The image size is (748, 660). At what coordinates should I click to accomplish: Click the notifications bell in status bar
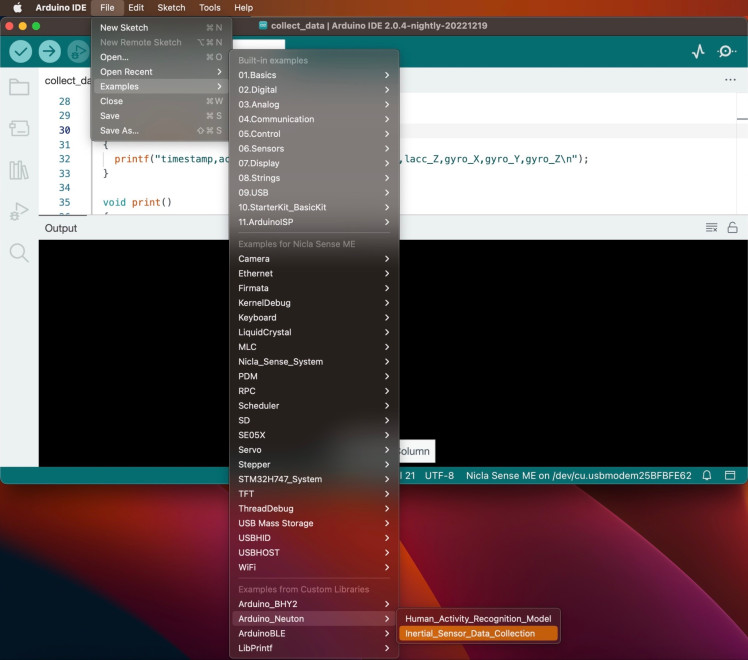[x=707, y=475]
